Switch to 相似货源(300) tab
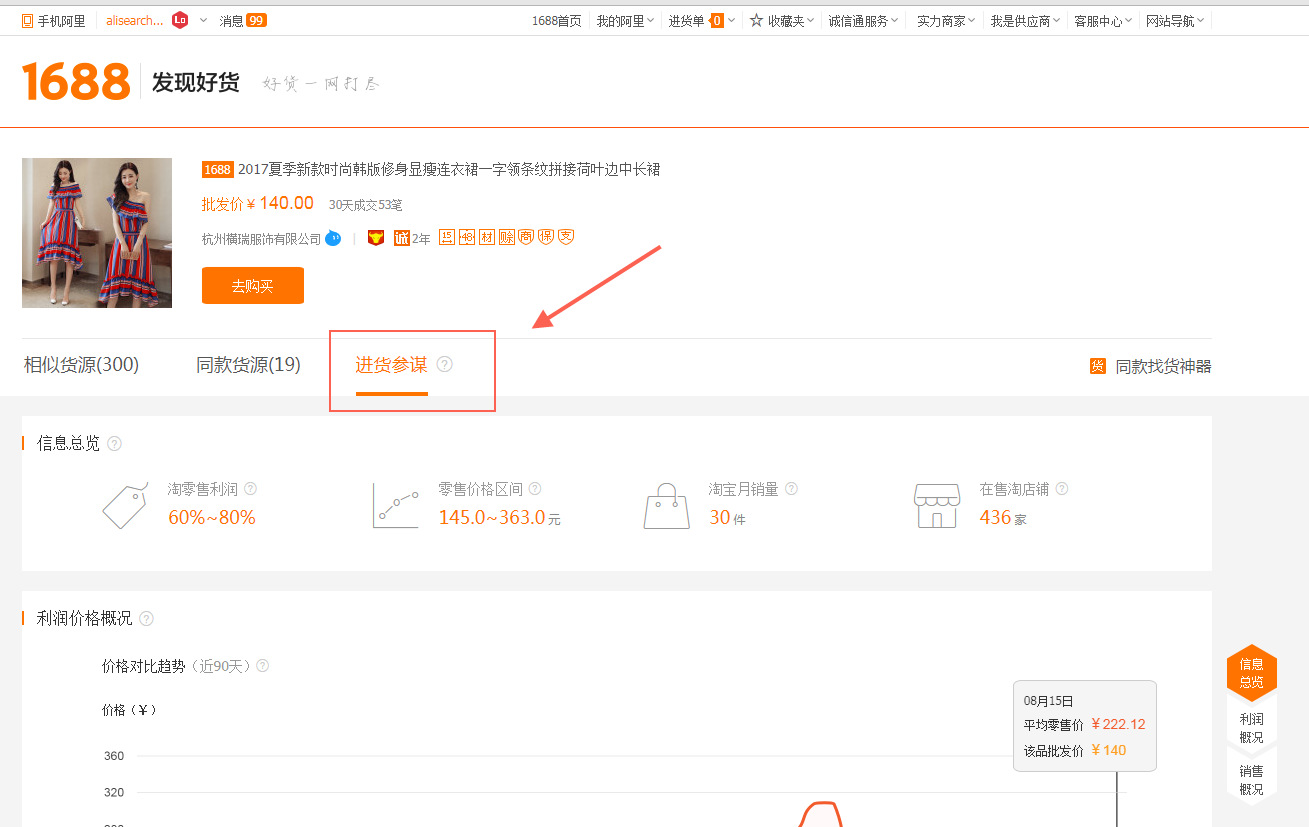 pos(81,365)
